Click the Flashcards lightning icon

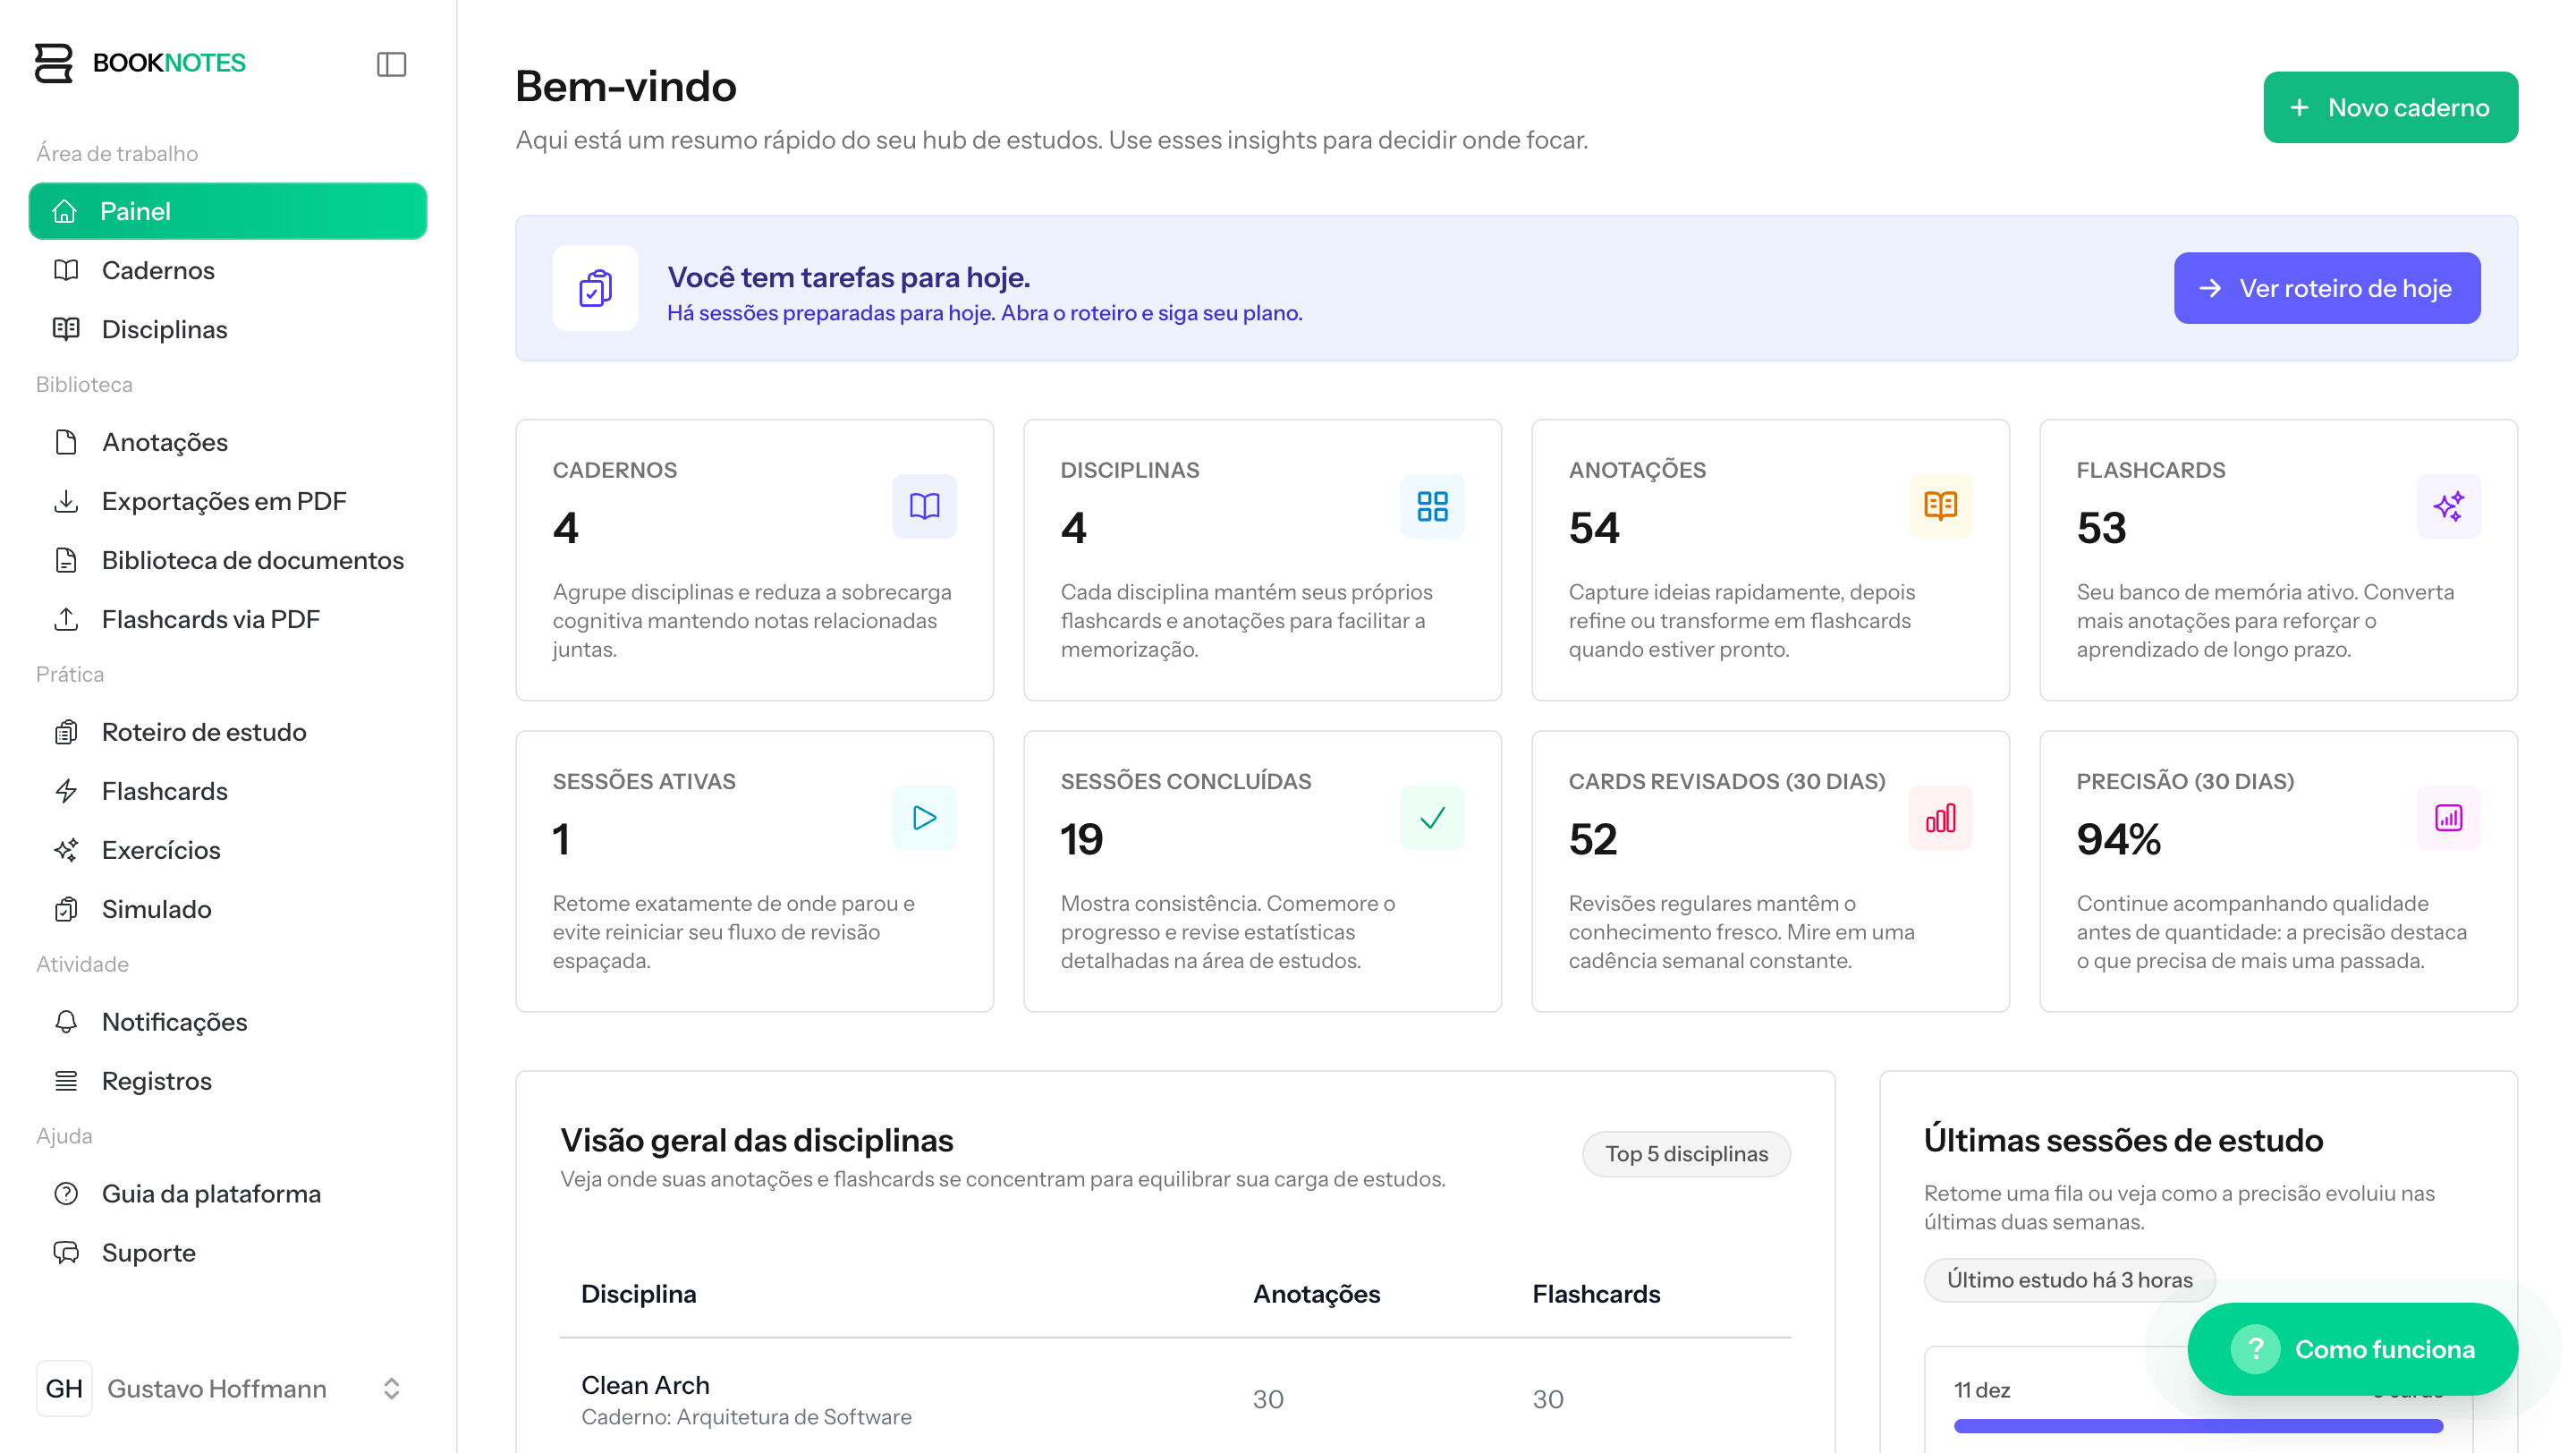(66, 791)
